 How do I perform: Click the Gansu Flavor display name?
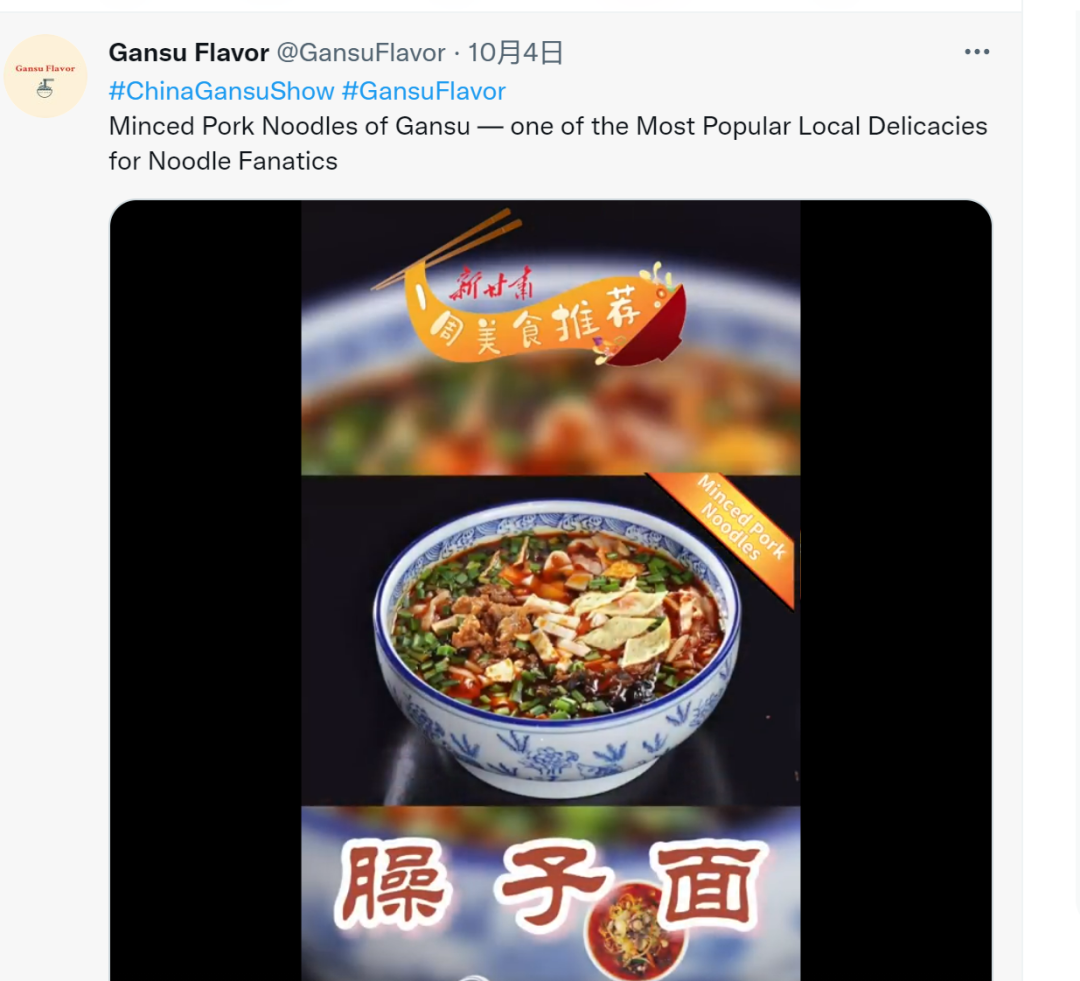coord(189,53)
